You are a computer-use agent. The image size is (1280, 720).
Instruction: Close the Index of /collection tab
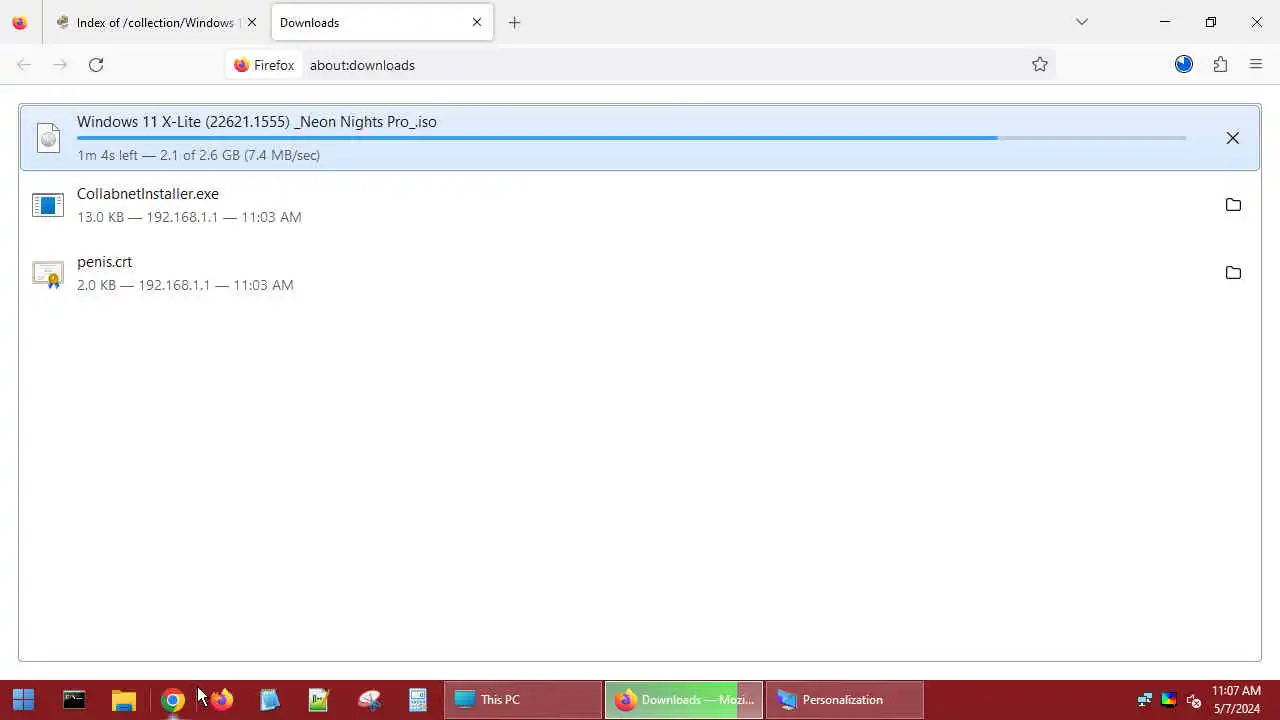click(252, 22)
